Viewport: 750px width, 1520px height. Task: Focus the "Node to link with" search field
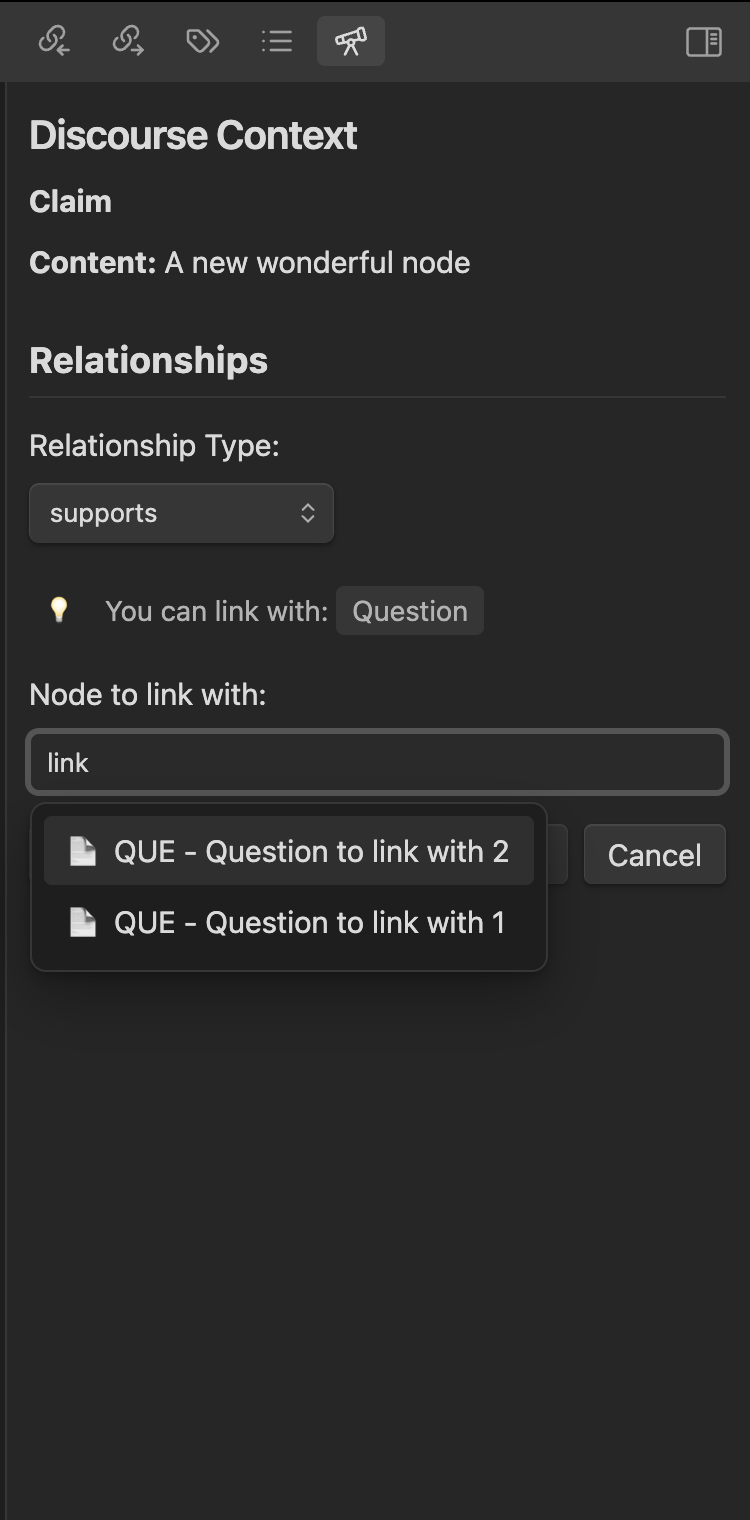(x=377, y=763)
